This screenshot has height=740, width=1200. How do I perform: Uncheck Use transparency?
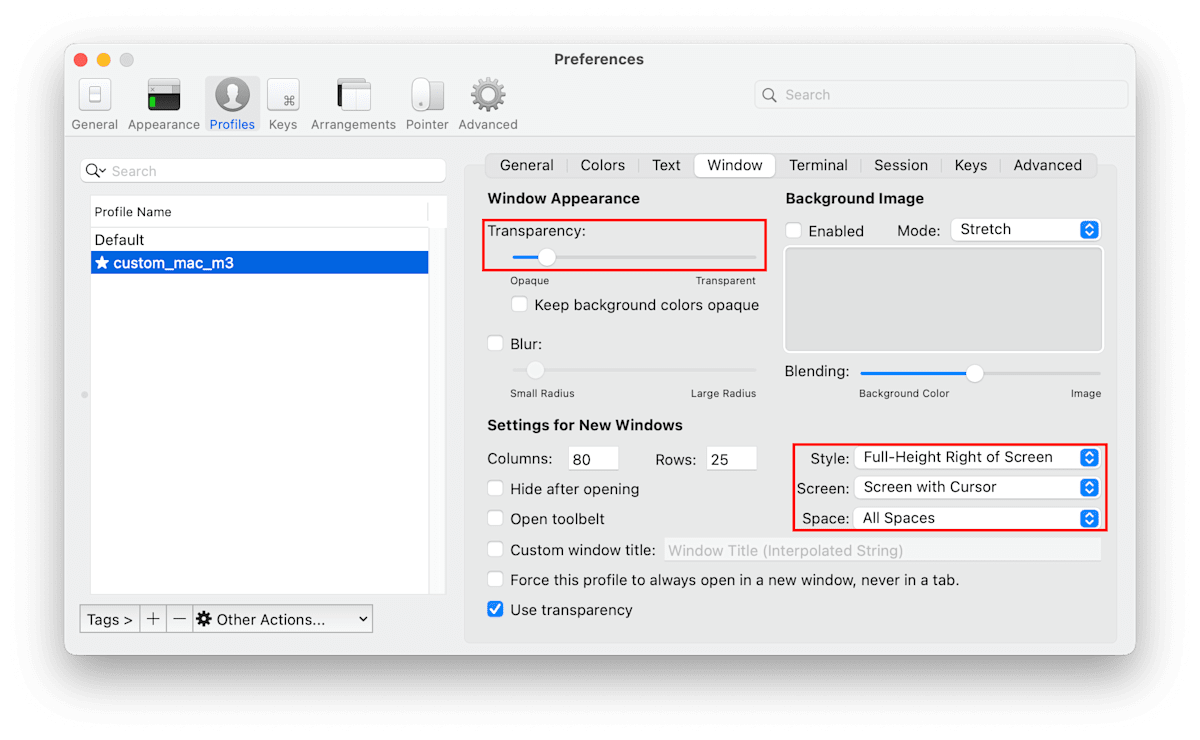tap(496, 609)
